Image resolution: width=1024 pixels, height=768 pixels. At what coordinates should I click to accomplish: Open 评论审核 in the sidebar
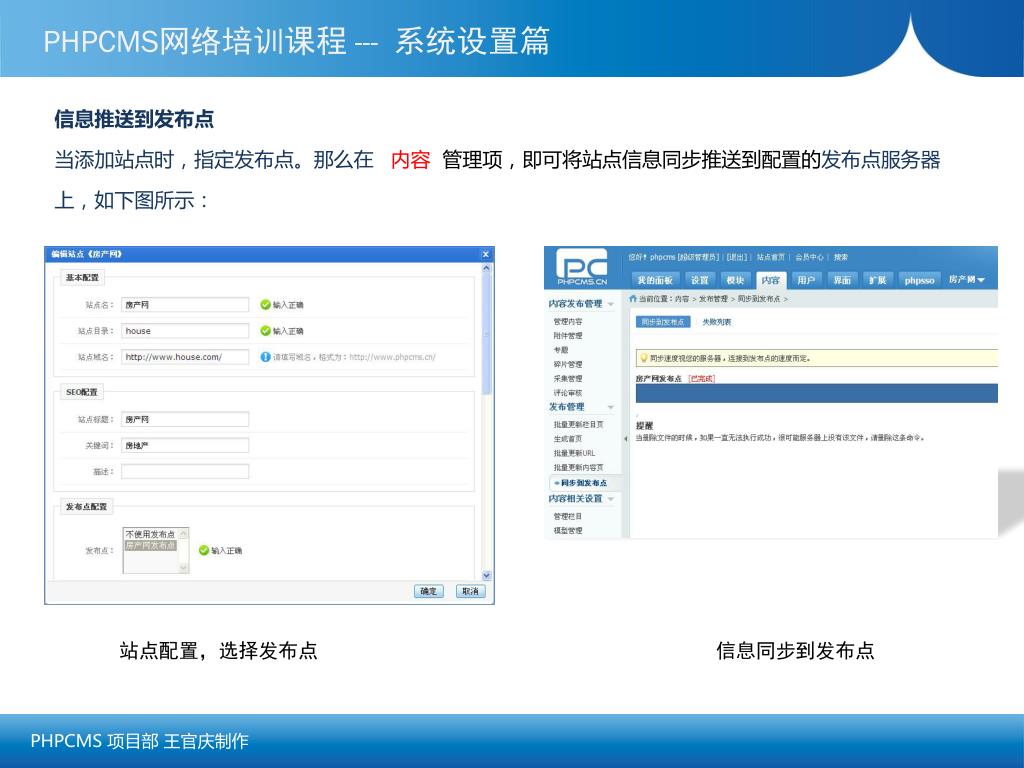[x=568, y=393]
